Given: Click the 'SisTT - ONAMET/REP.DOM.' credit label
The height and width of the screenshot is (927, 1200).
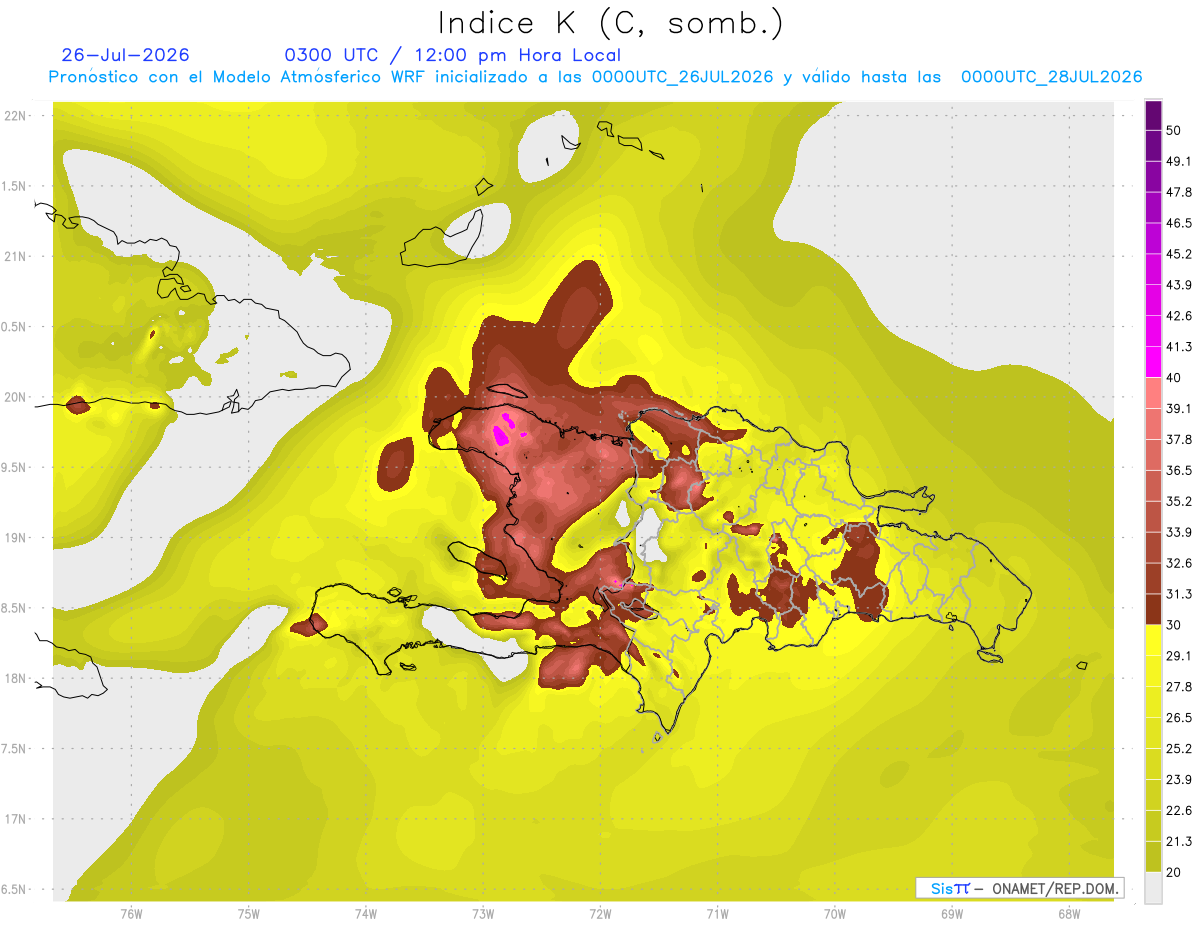Looking at the screenshot, I should coord(1019,888).
